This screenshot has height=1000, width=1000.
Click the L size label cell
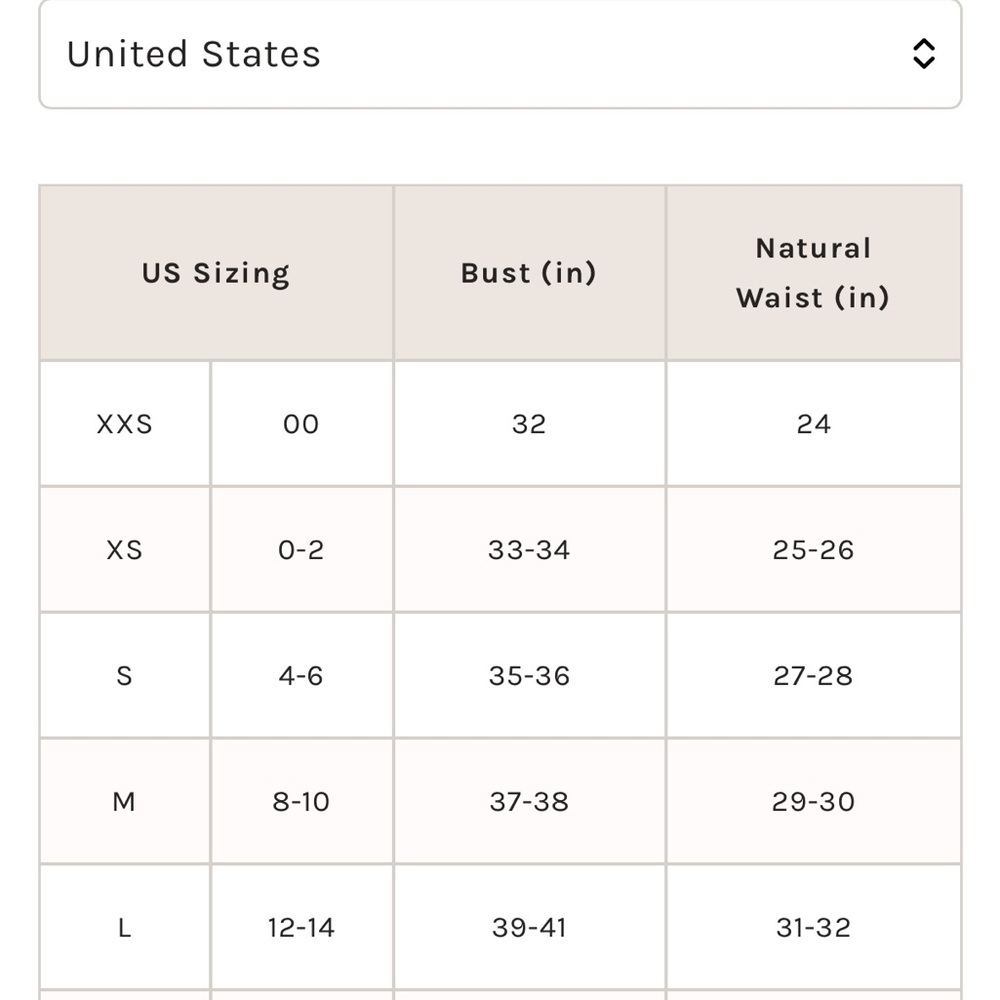125,927
